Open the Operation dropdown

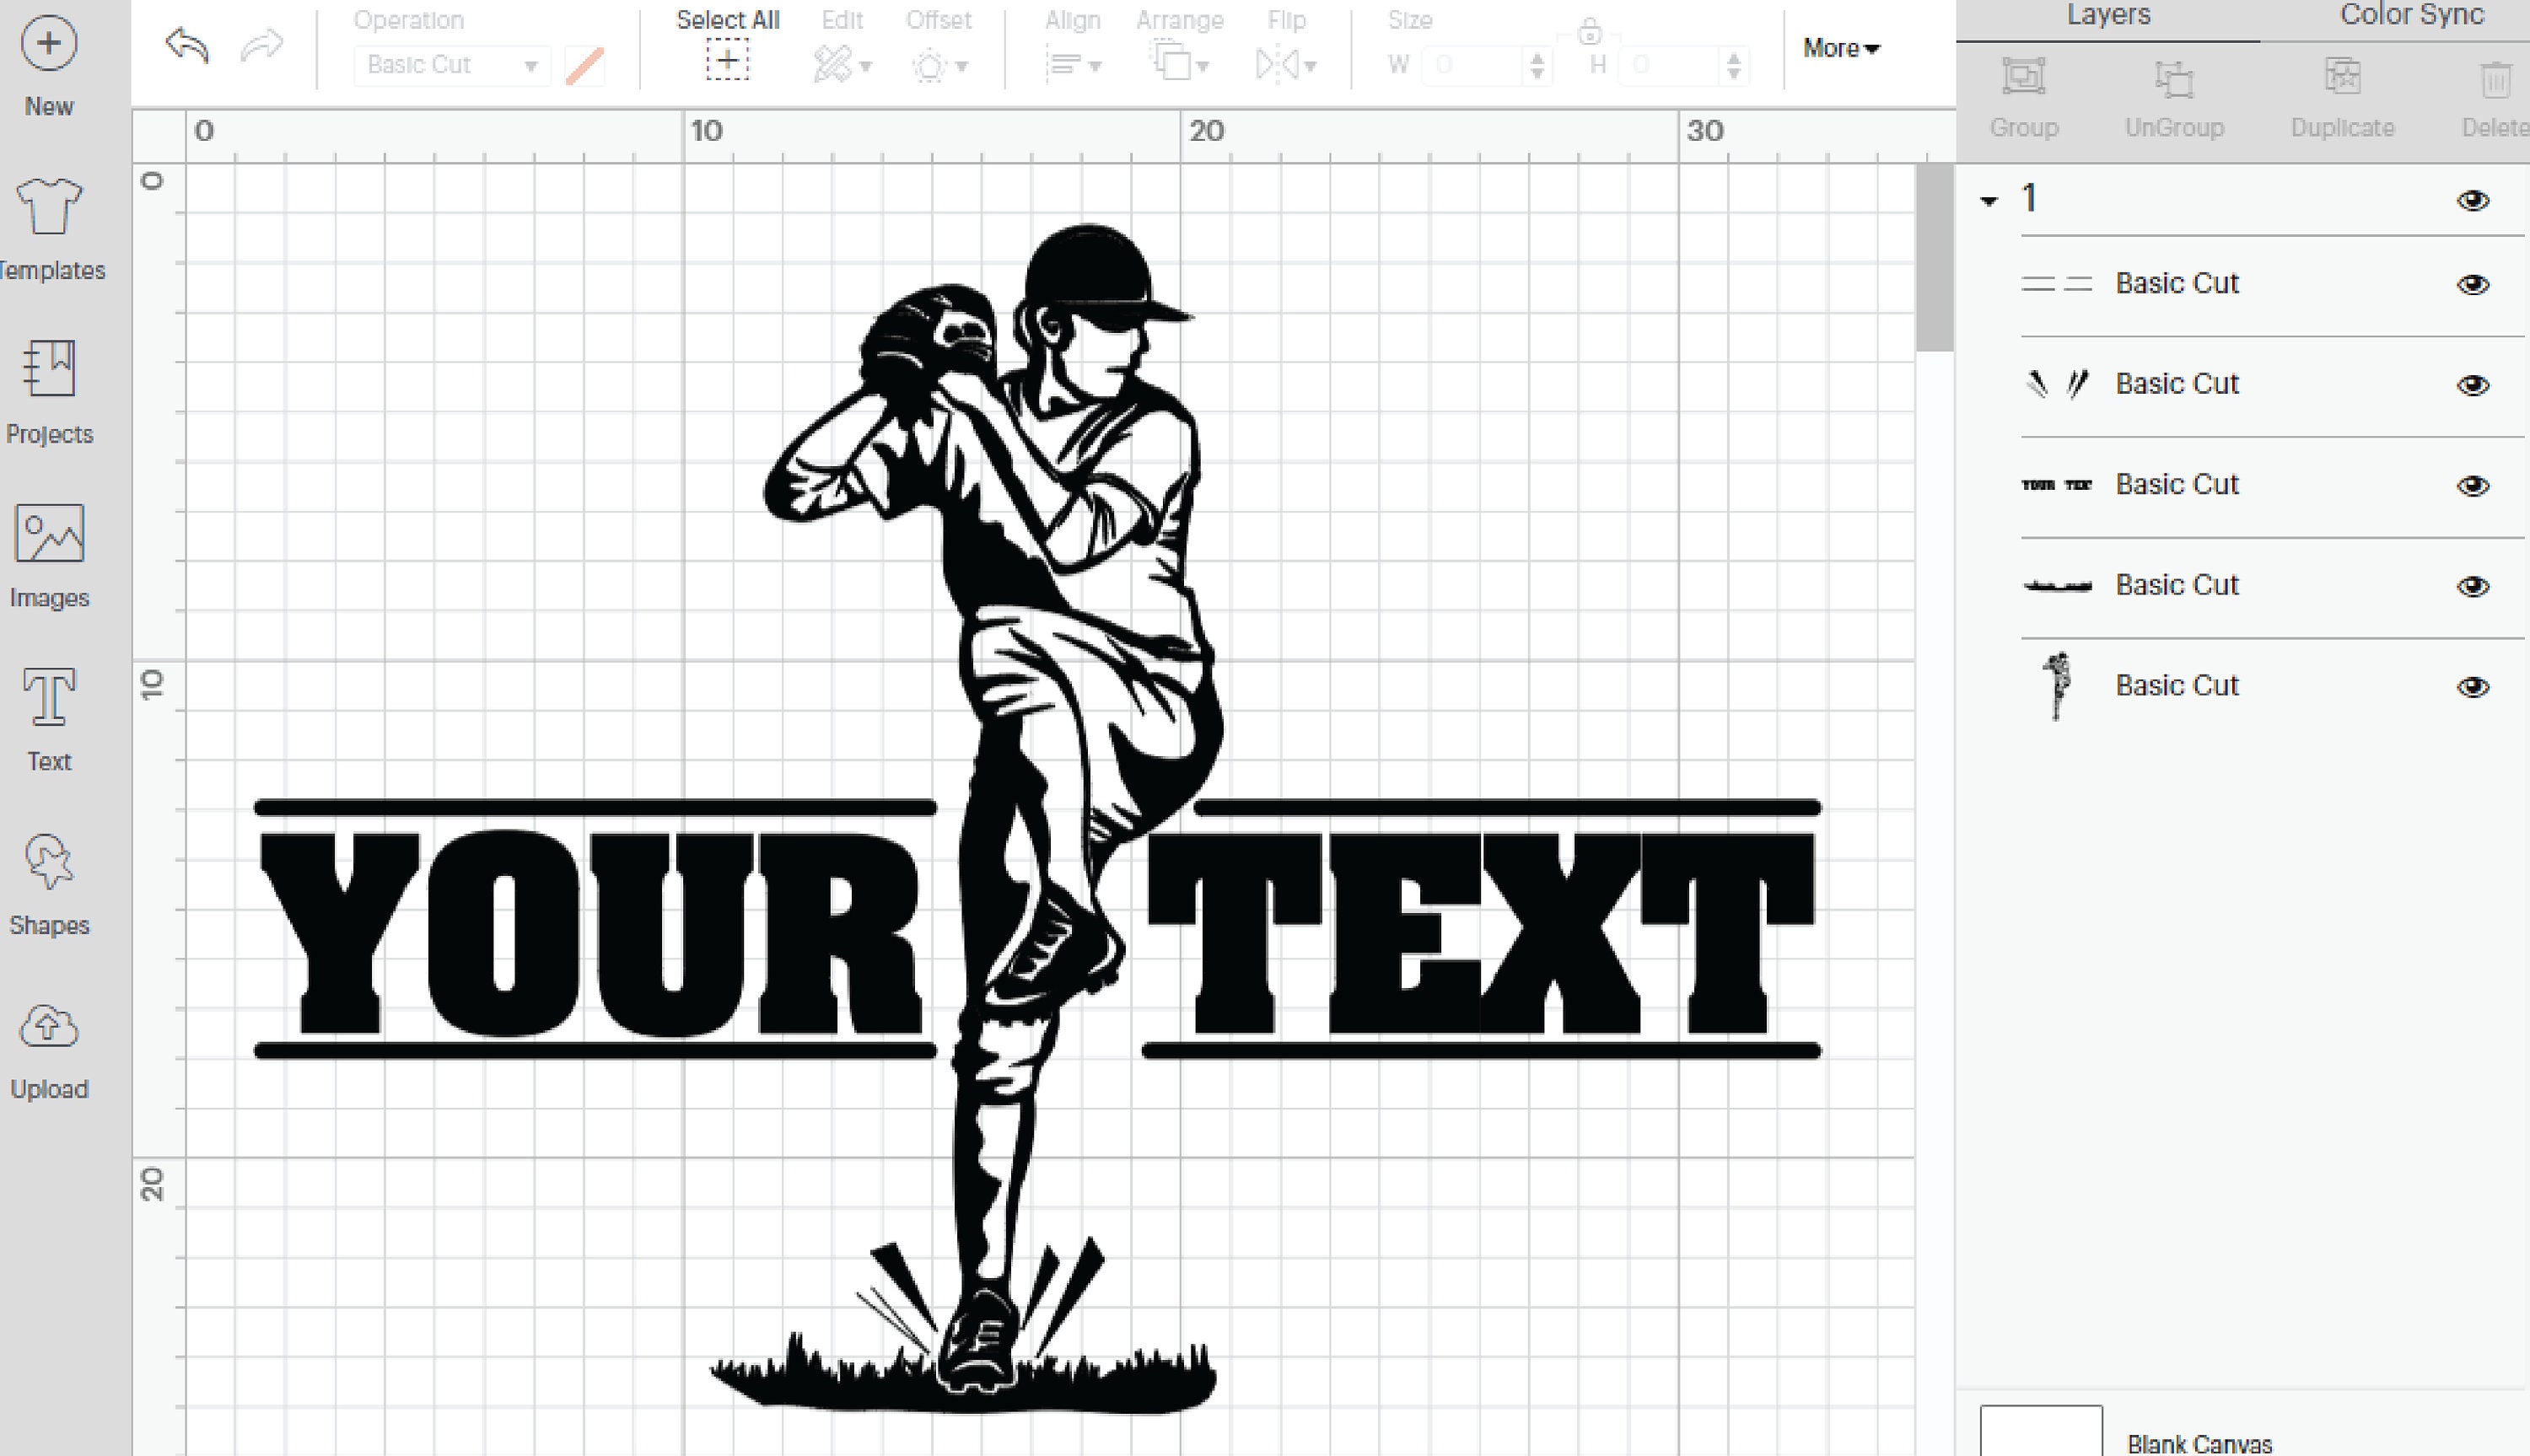451,64
